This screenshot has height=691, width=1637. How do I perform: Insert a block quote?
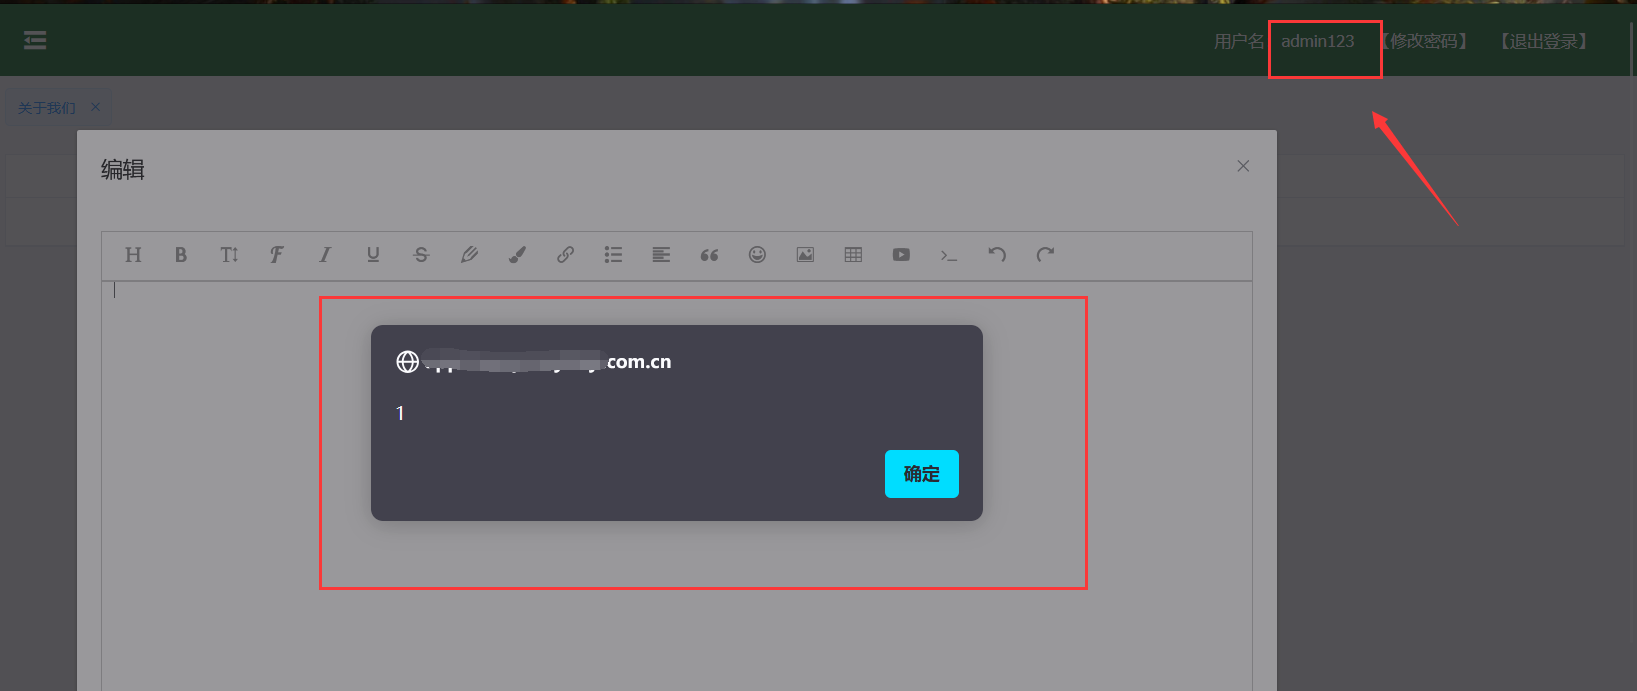[x=709, y=255]
